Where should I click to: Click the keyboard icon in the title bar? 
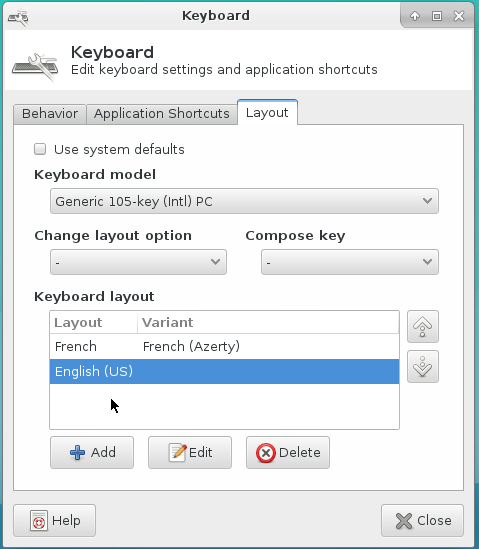tap(18, 18)
